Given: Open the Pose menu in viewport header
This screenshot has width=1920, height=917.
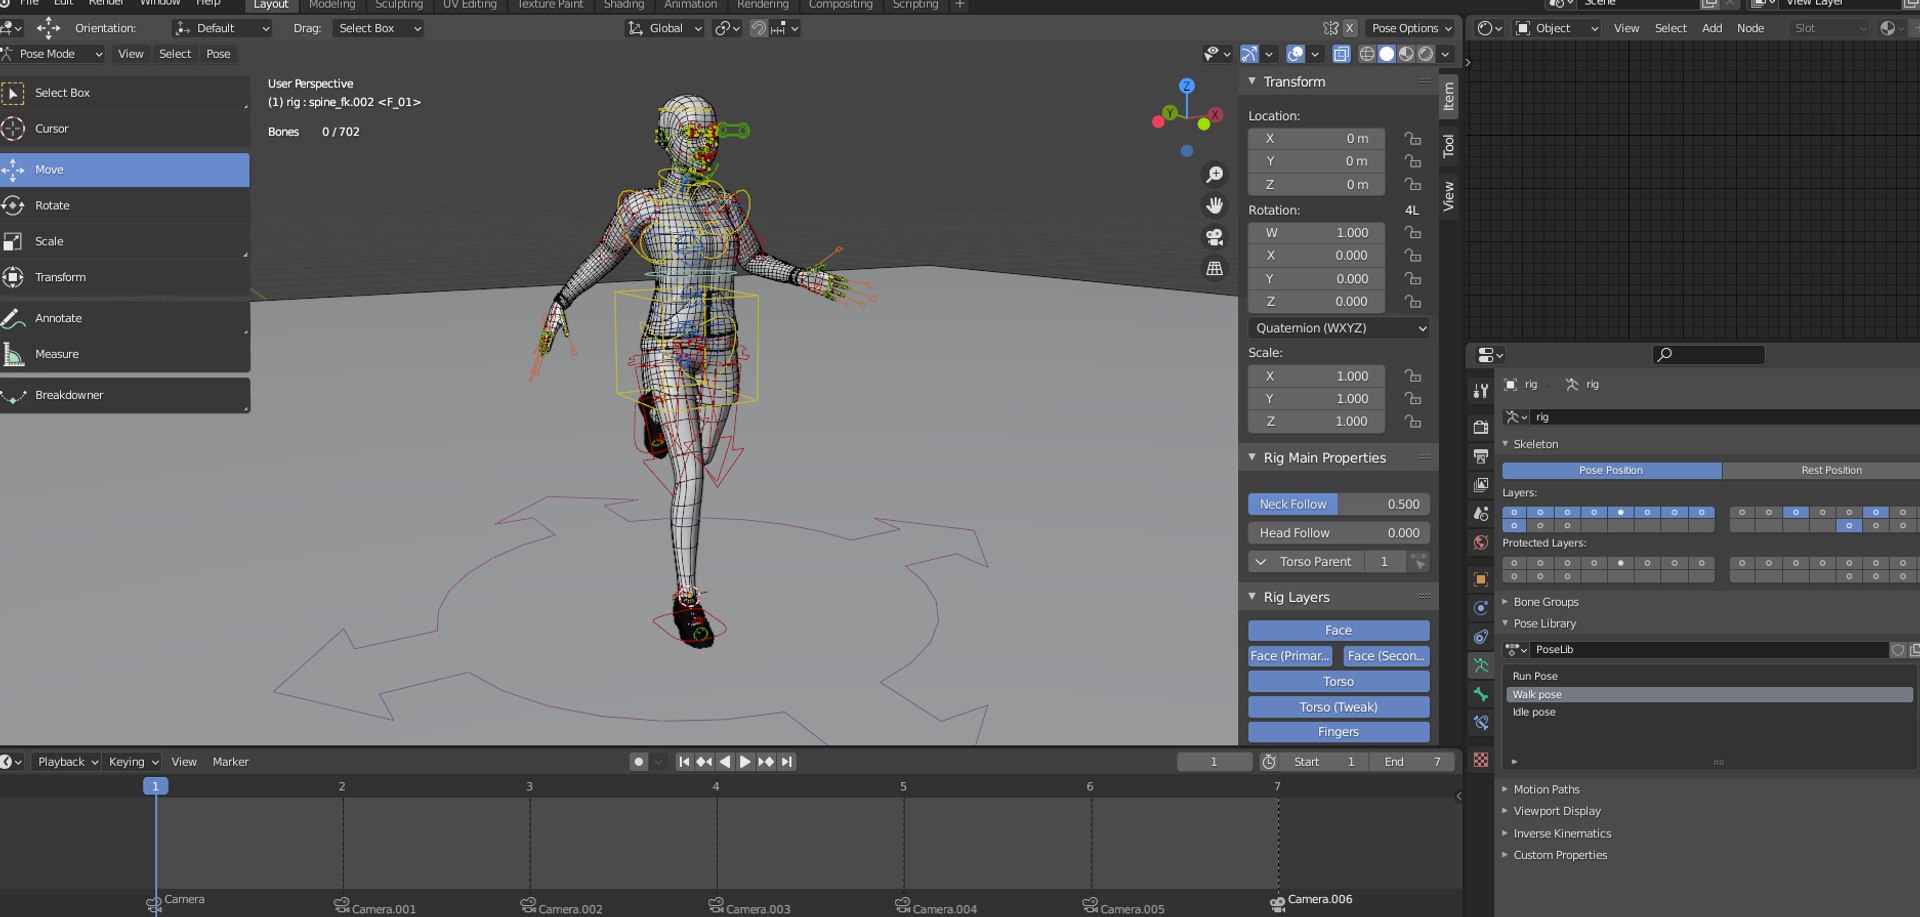Looking at the screenshot, I should [x=218, y=54].
